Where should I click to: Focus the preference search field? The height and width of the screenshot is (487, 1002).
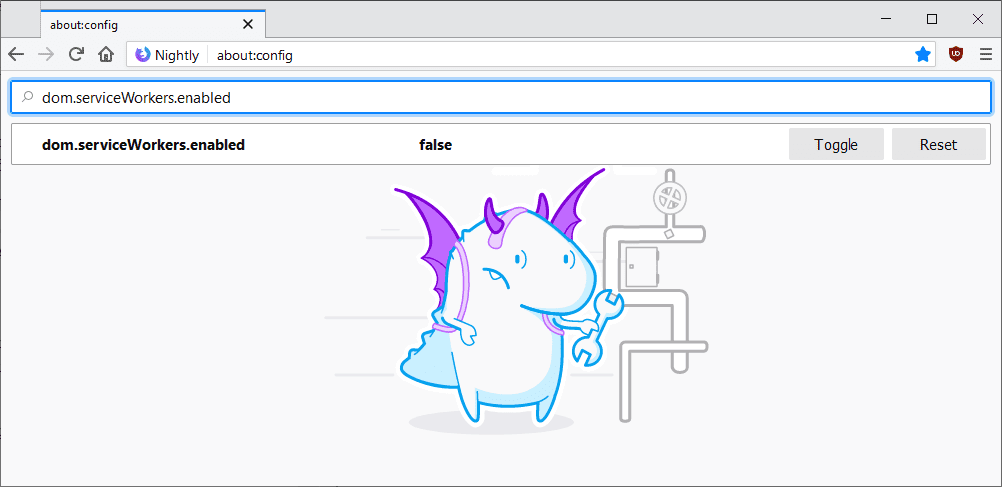[x=501, y=98]
